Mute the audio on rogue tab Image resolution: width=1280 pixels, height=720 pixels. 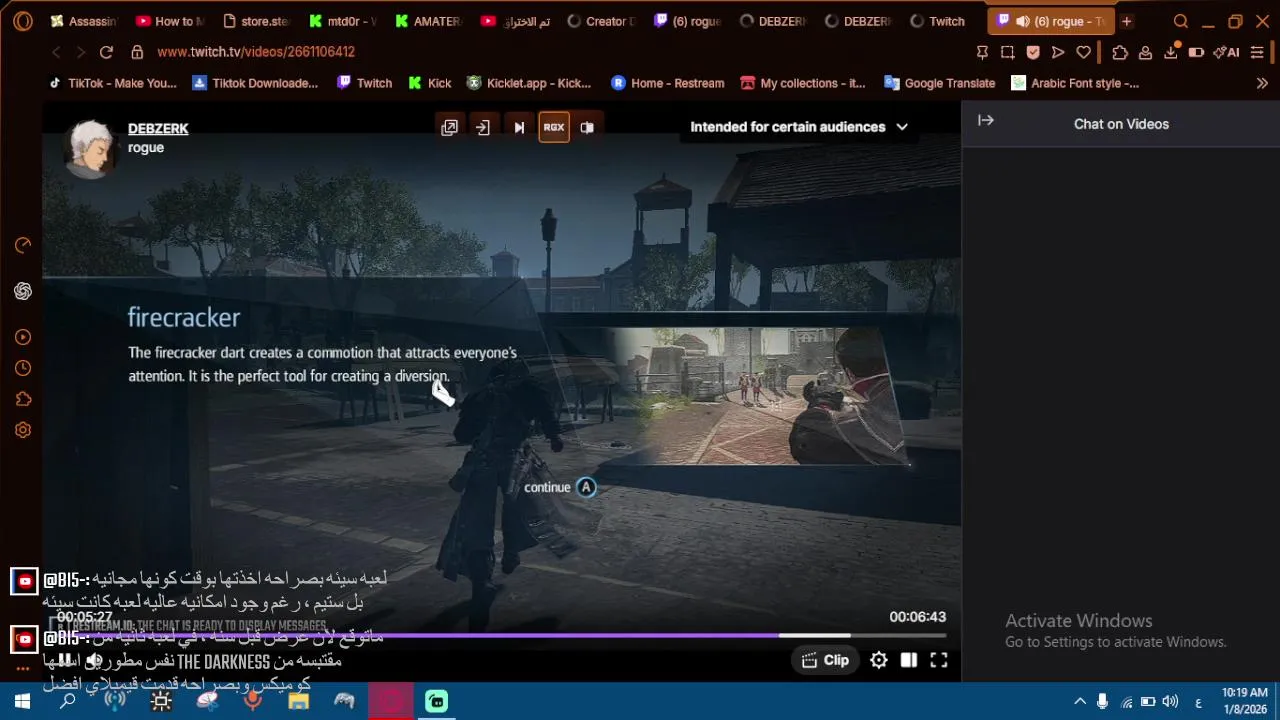1022,21
